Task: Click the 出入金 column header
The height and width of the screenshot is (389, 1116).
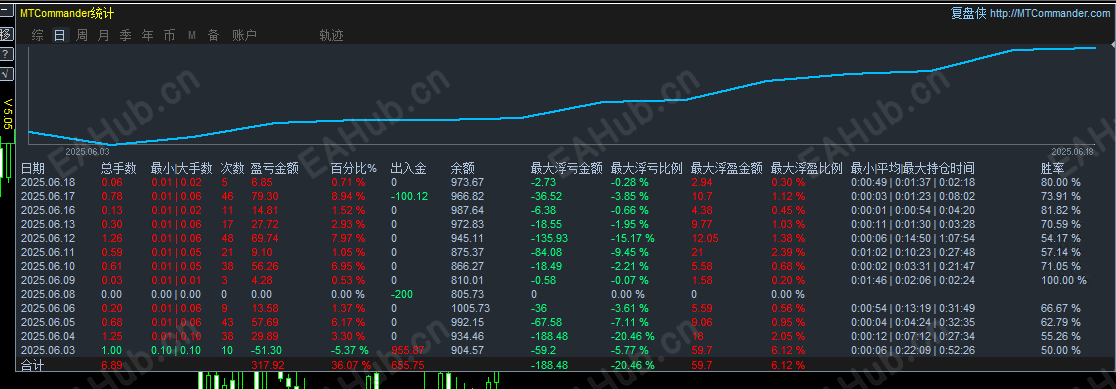Action: click(409, 169)
